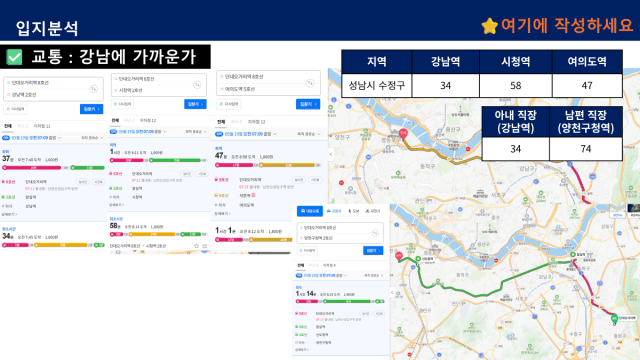This screenshot has width=640, height=360.
Task: Open 상세보기 details link in 여의도역 panel
Action: [222, 213]
